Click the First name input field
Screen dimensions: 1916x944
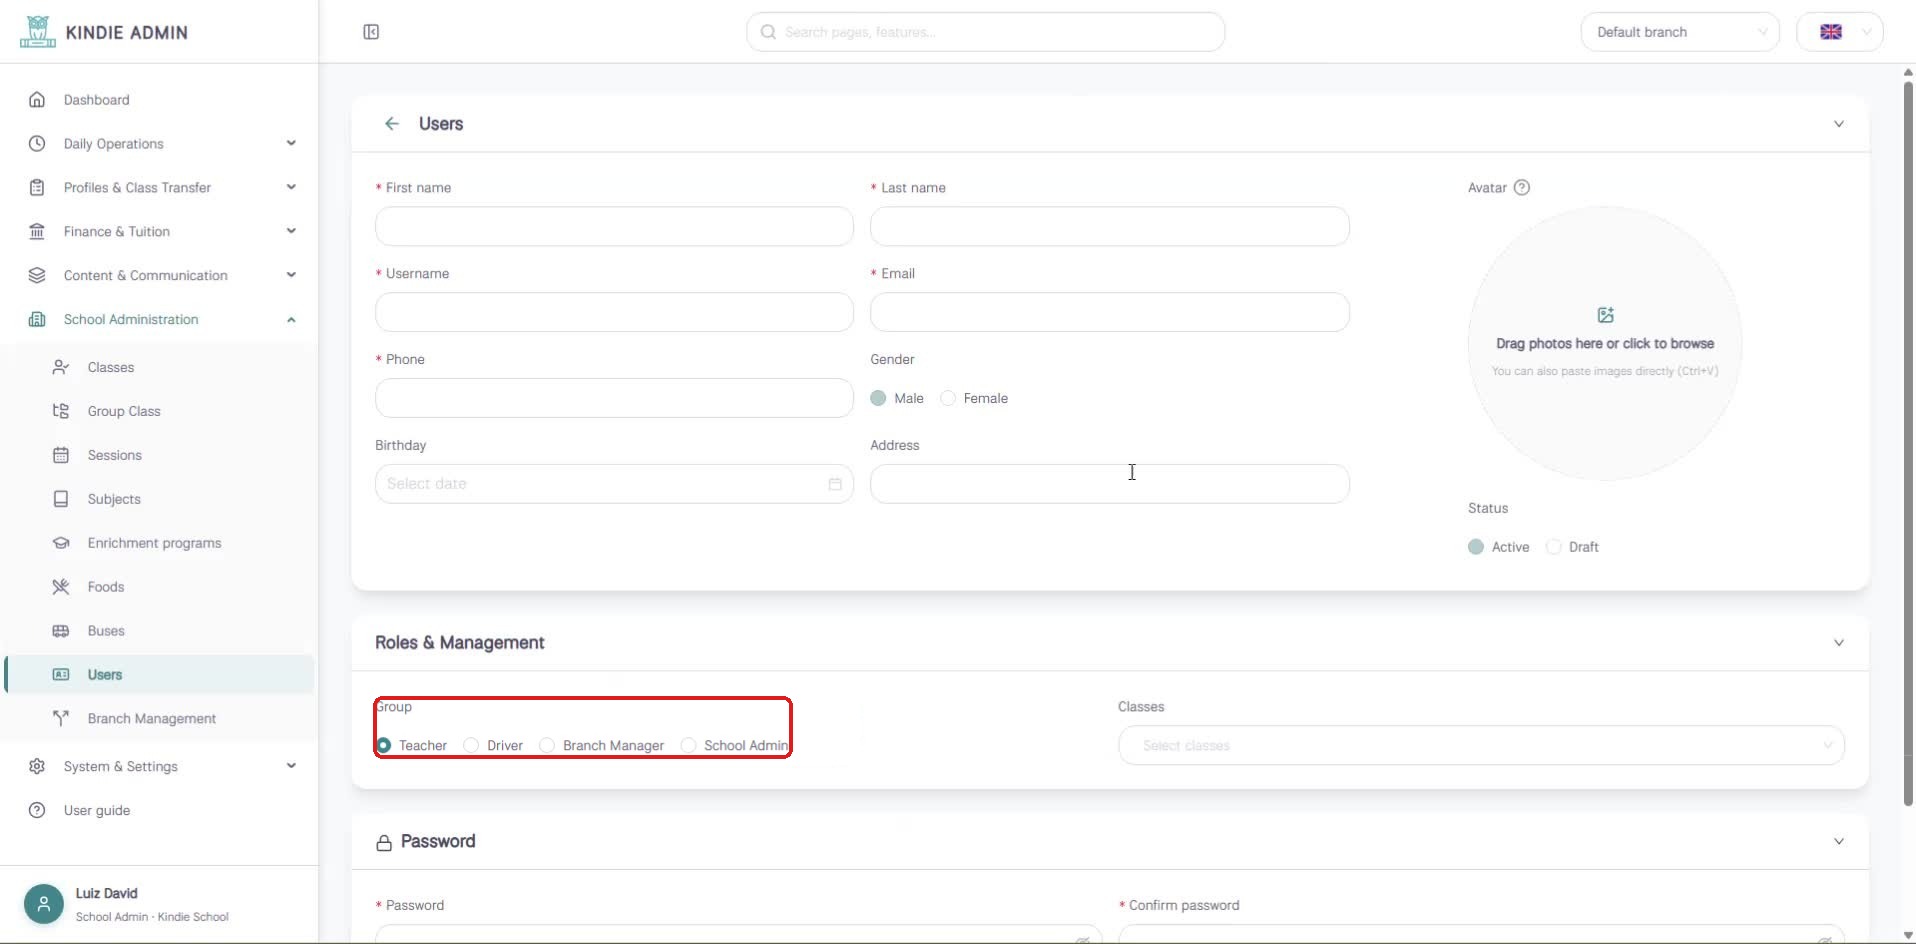click(614, 226)
